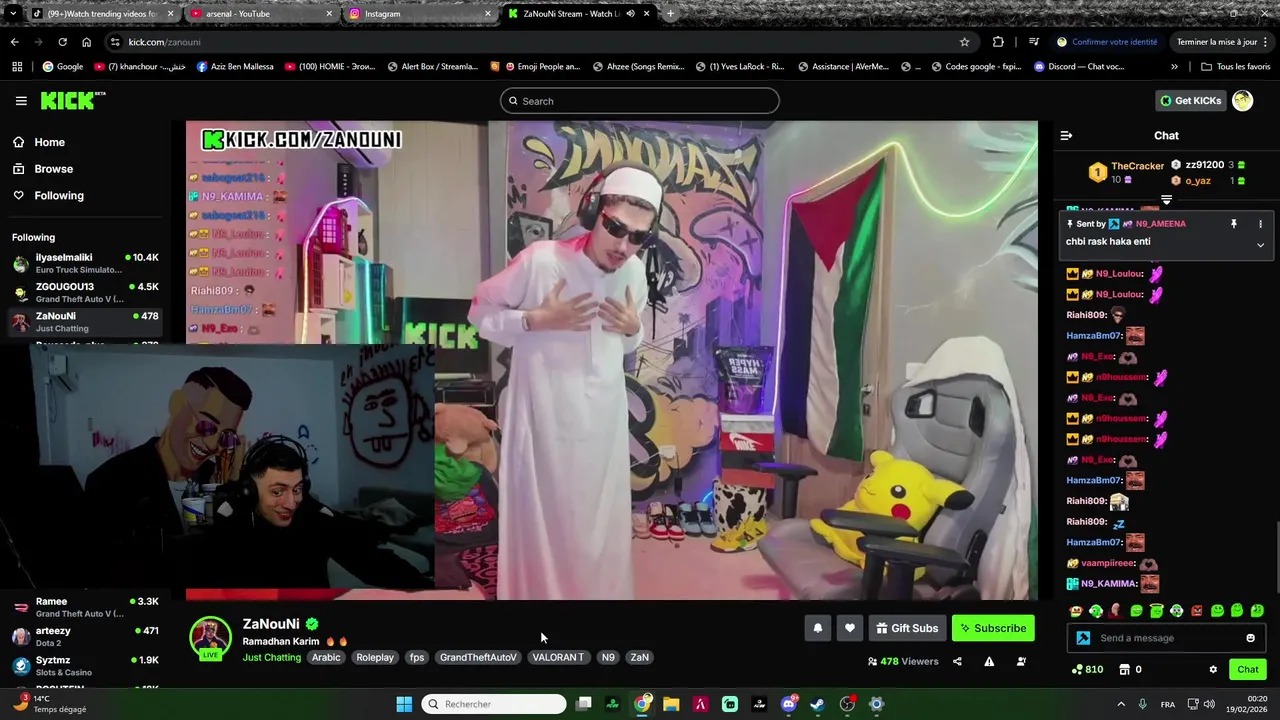Click the Gift Subs button
1280x720 pixels.
pos(907,628)
